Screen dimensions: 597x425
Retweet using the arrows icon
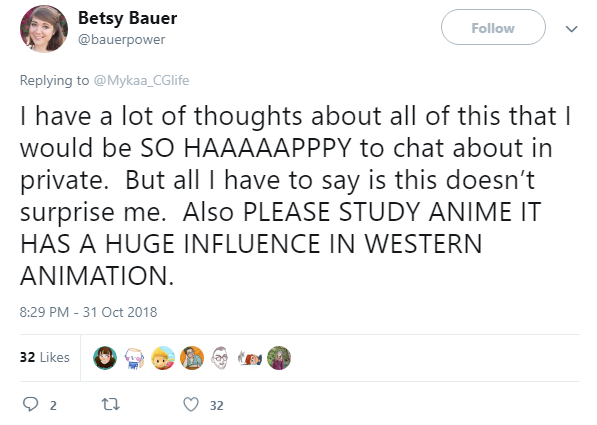111,404
